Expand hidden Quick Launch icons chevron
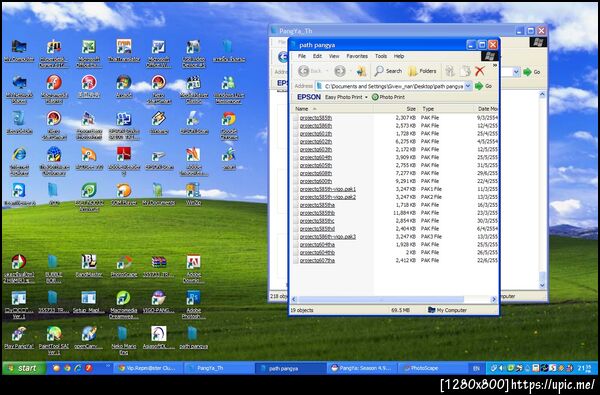This screenshot has height=395, width=600. 108,365
